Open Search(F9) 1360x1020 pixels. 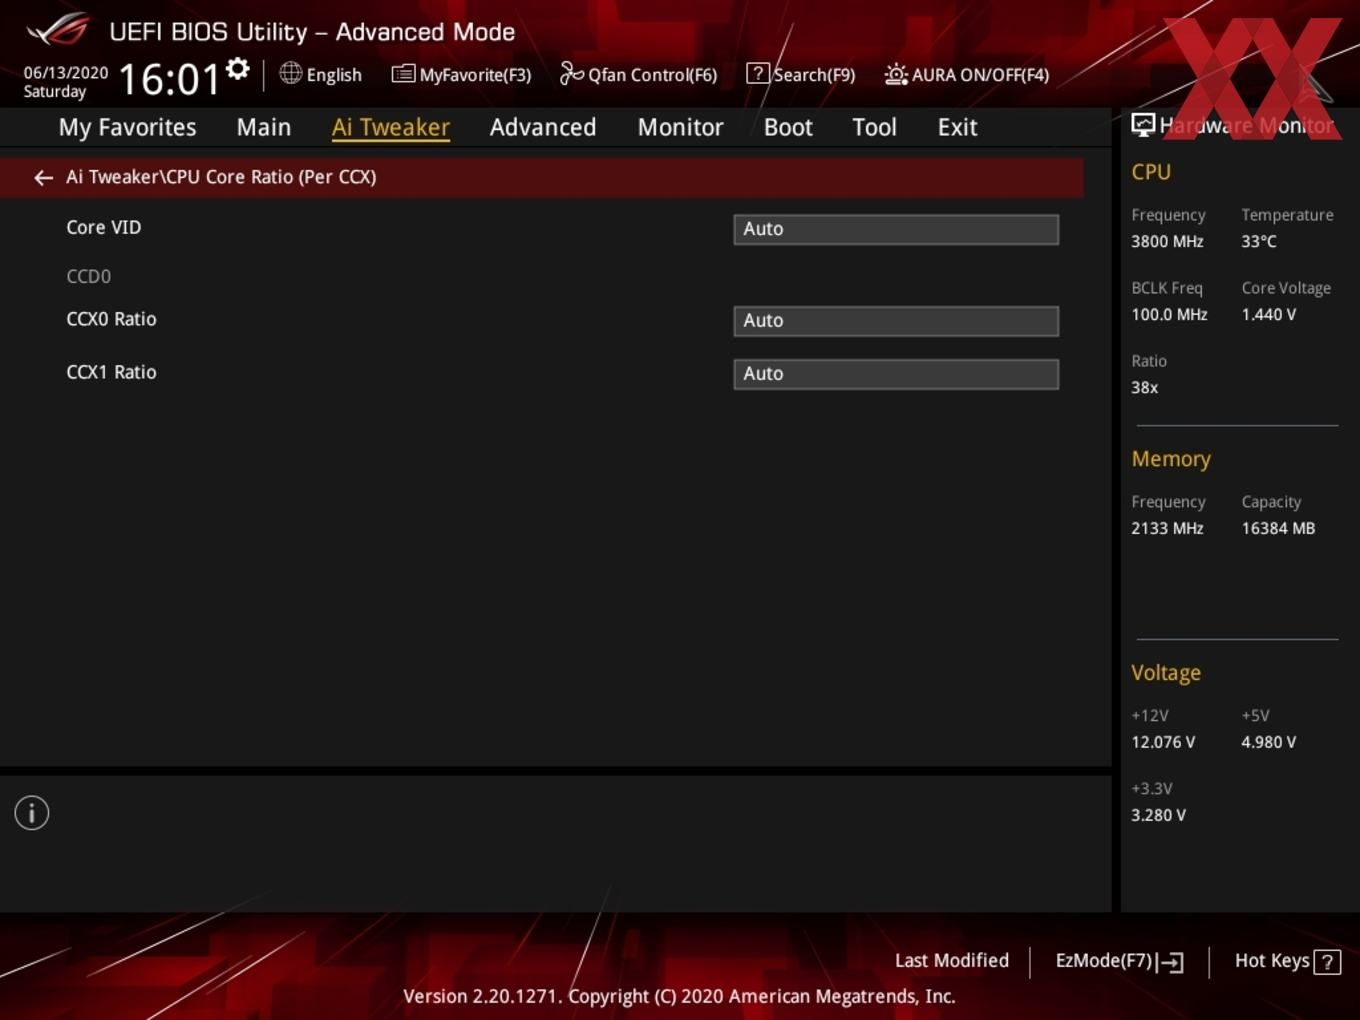click(x=814, y=75)
